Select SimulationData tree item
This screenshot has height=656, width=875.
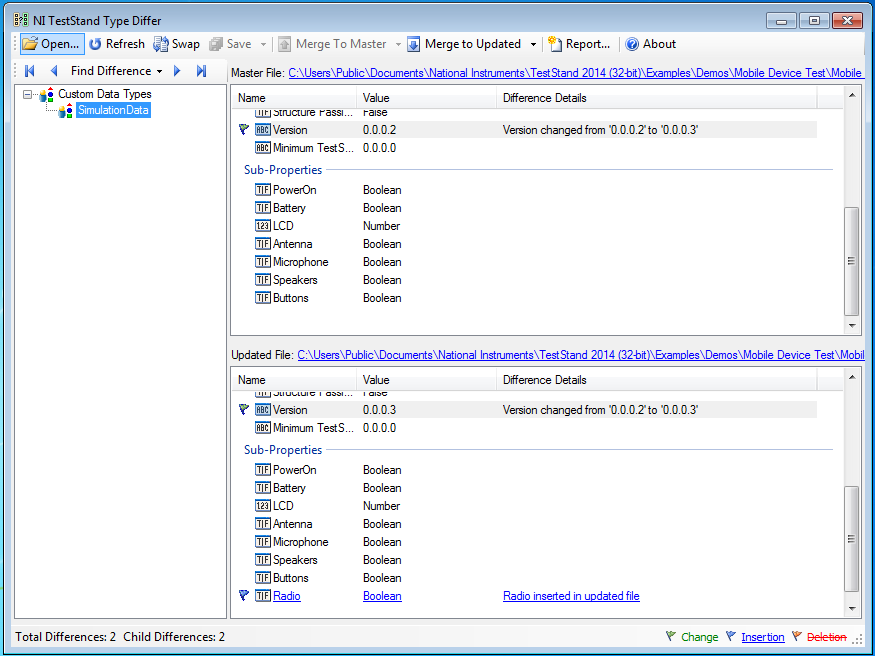113,110
